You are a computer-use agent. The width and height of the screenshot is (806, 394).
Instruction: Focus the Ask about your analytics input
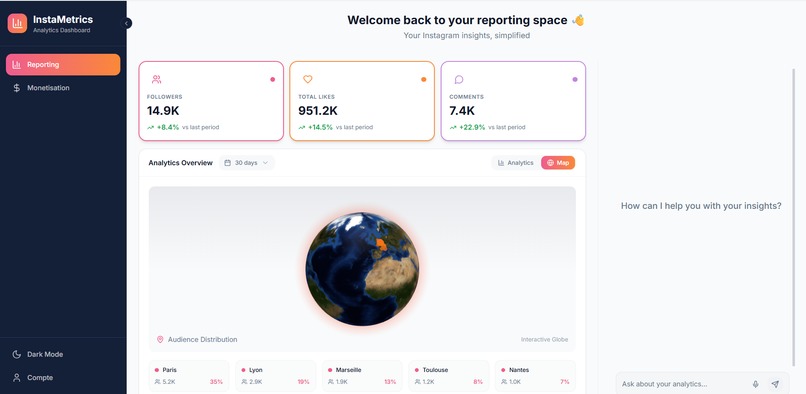pos(684,384)
